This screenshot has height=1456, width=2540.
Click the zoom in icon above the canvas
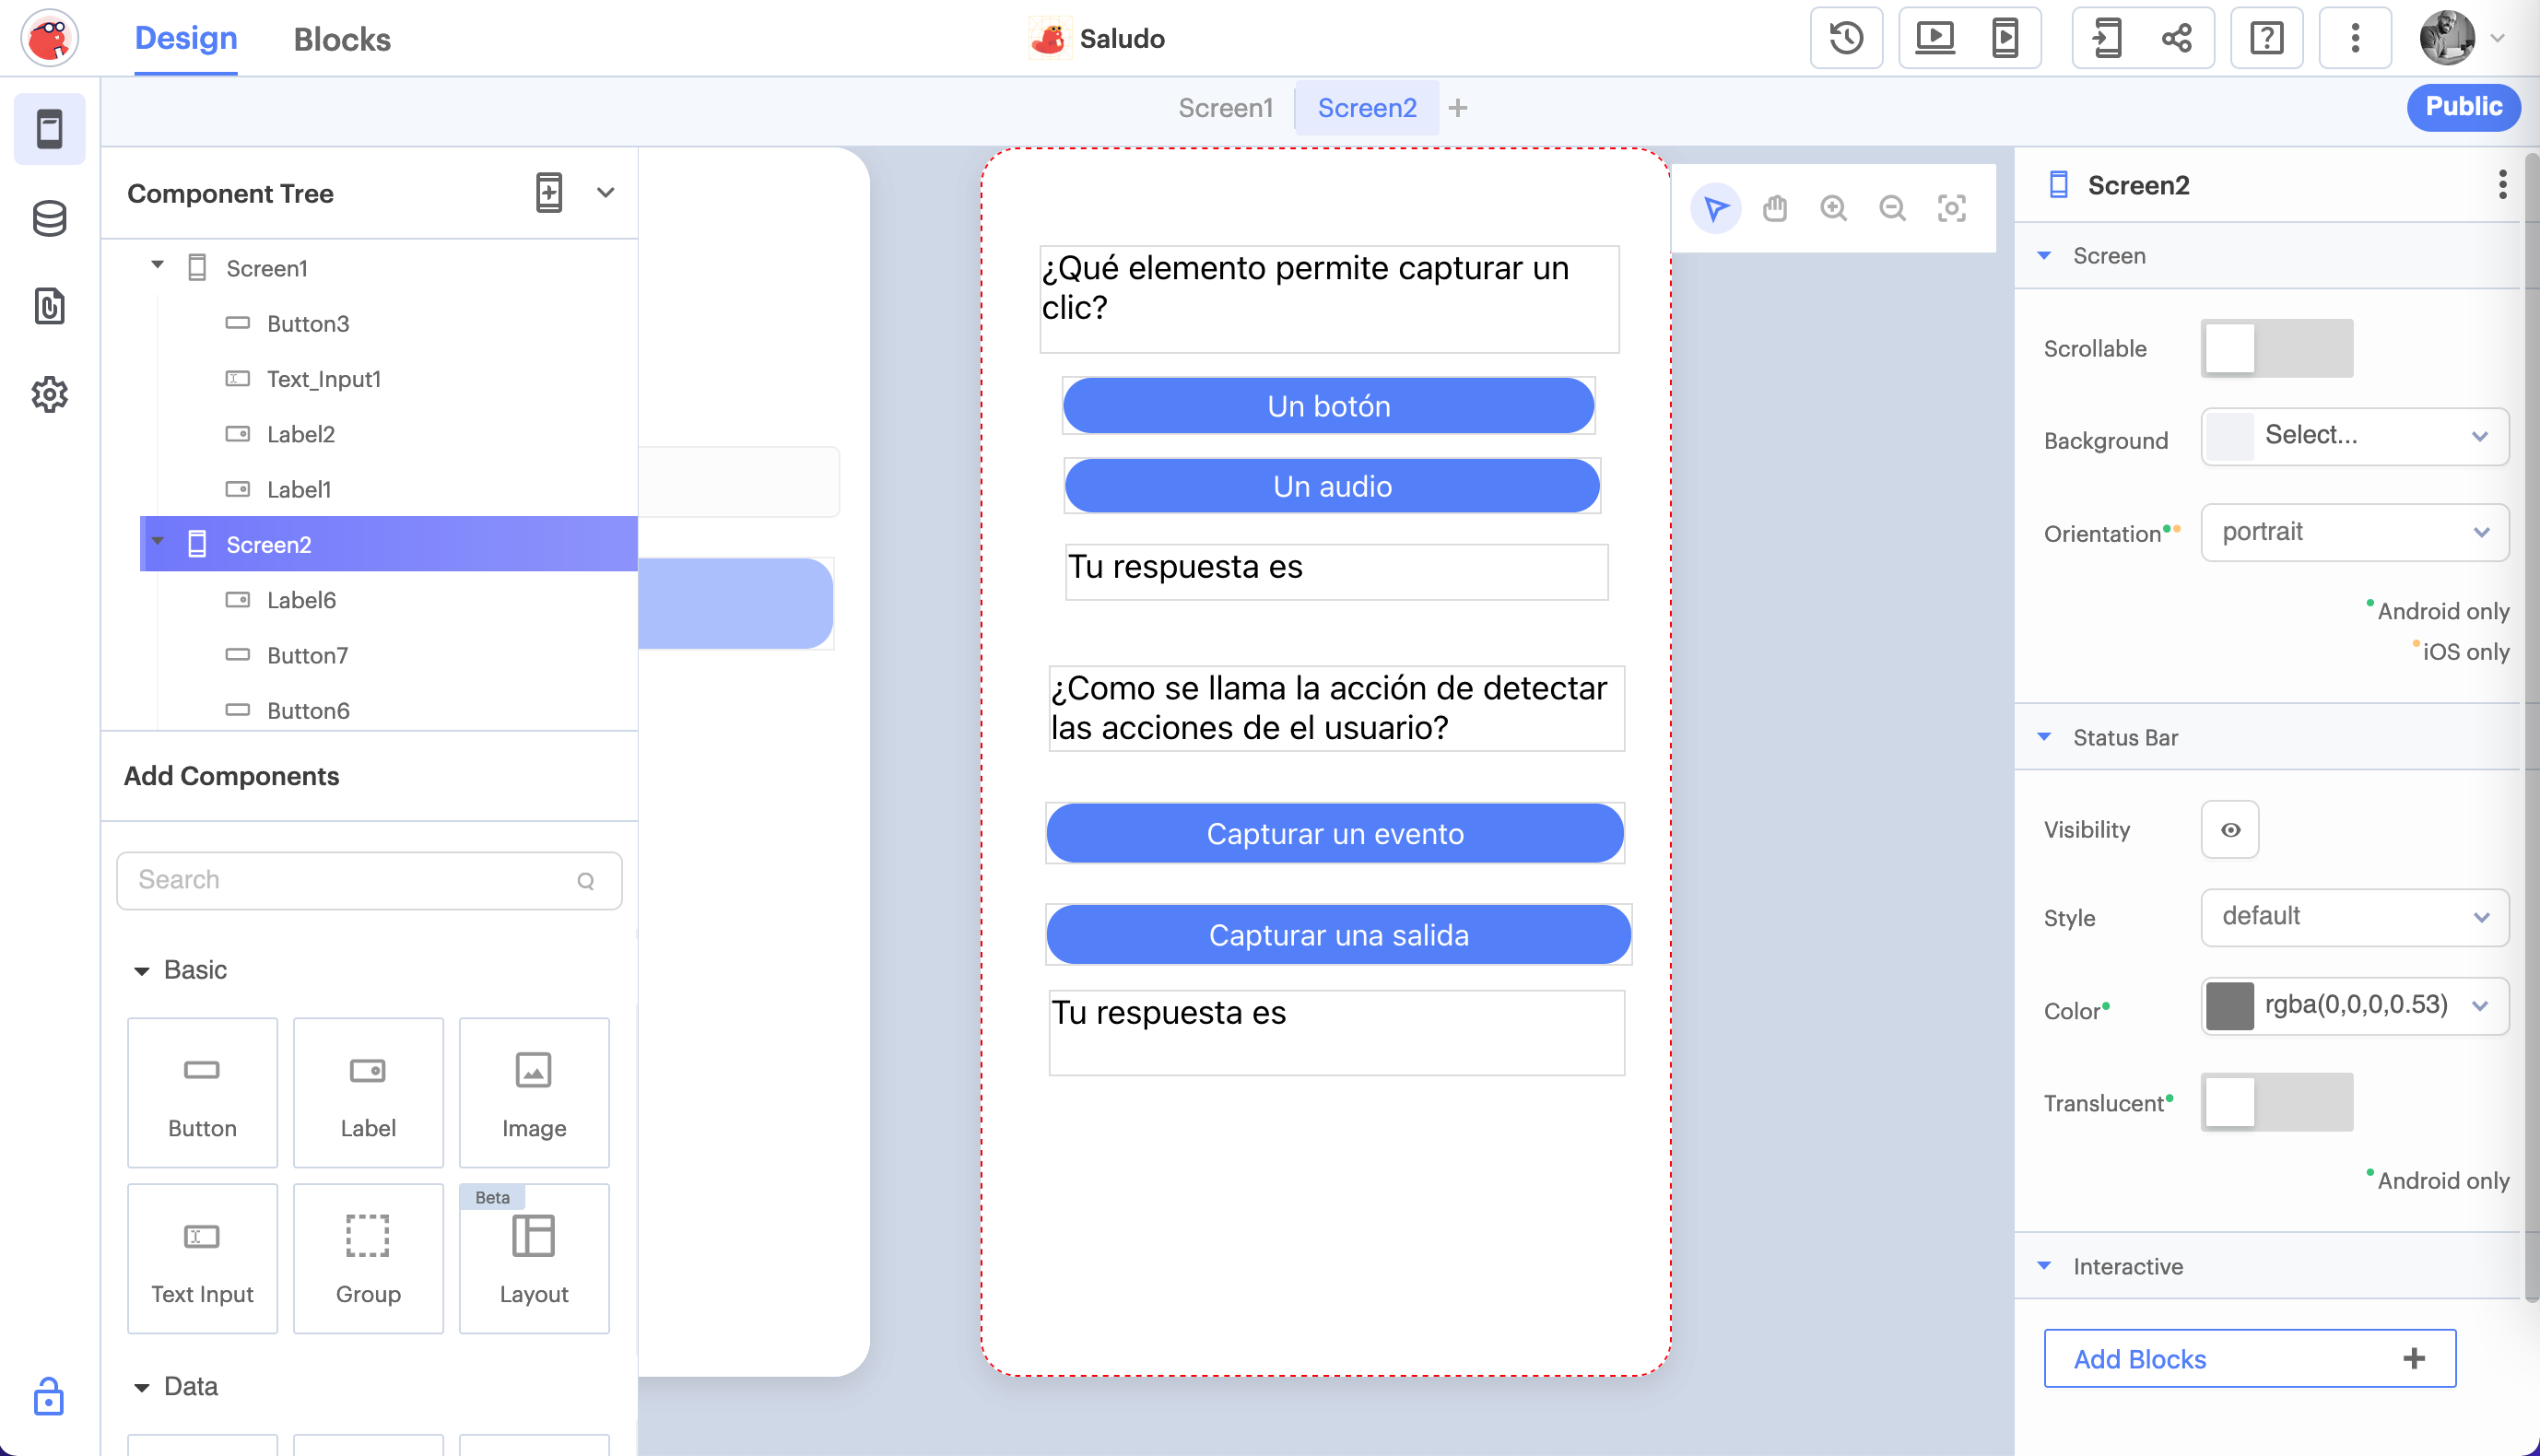(1834, 208)
